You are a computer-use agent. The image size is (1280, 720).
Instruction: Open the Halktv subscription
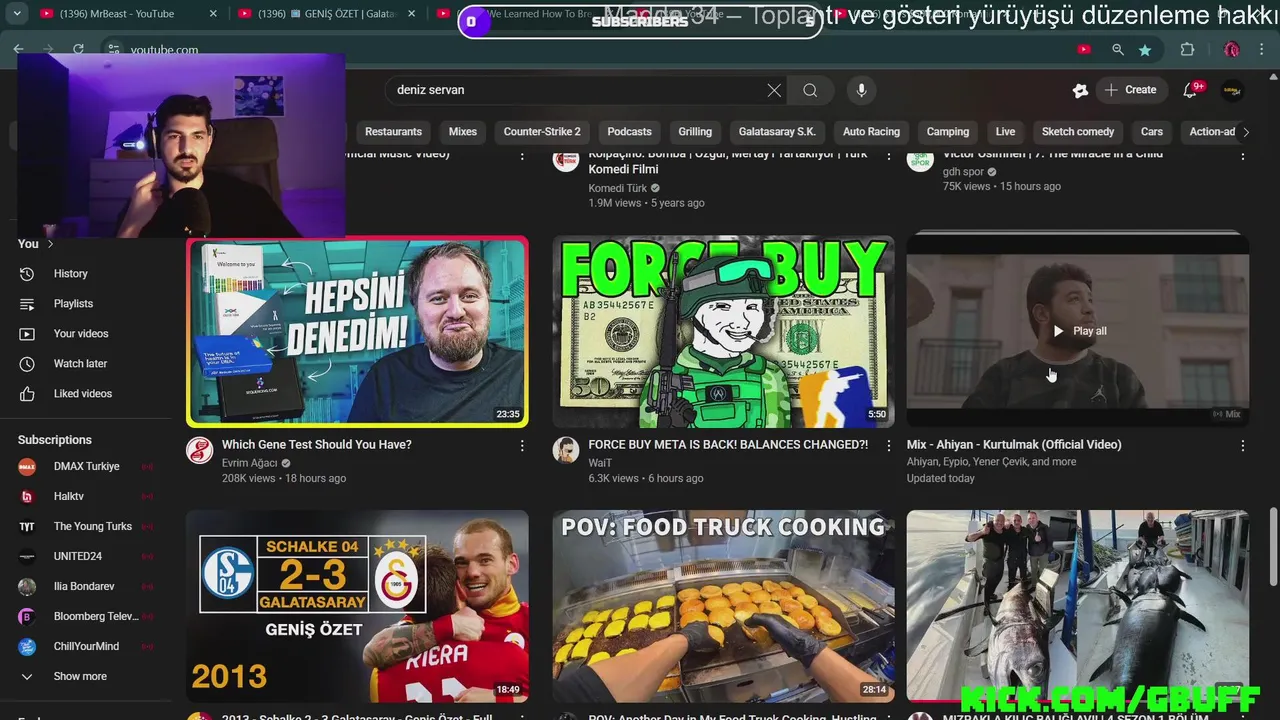69,496
